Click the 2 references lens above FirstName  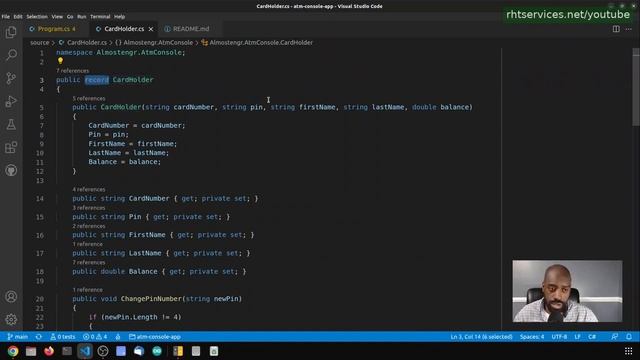tap(89, 226)
